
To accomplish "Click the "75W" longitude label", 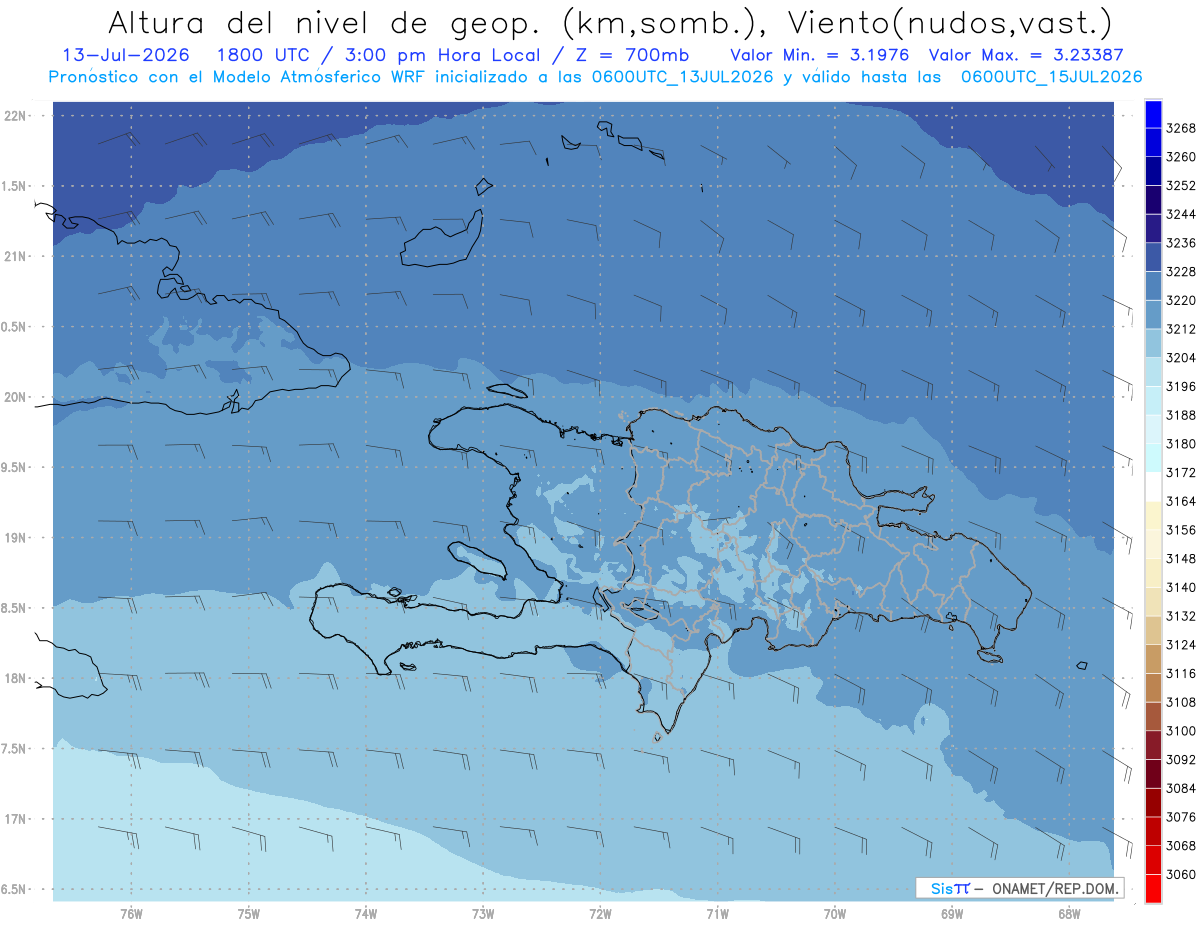I will coord(249,913).
